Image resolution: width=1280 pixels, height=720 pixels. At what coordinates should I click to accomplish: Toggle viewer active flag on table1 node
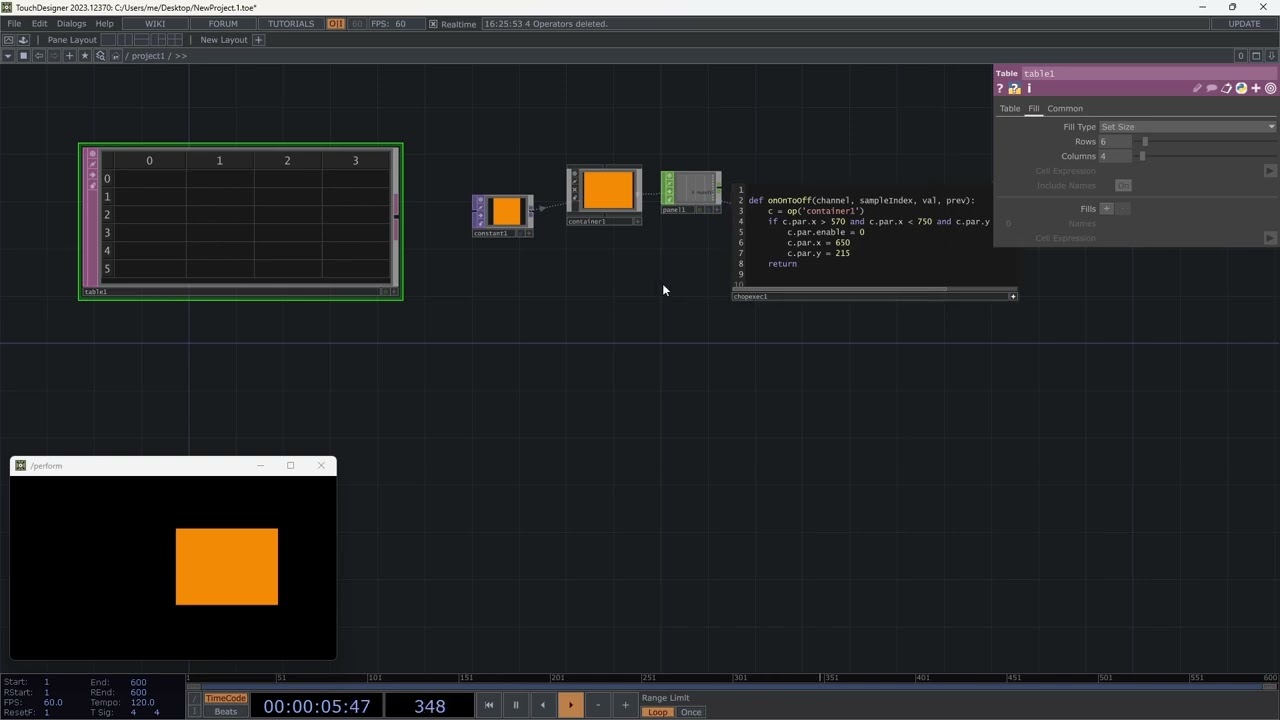click(393, 292)
